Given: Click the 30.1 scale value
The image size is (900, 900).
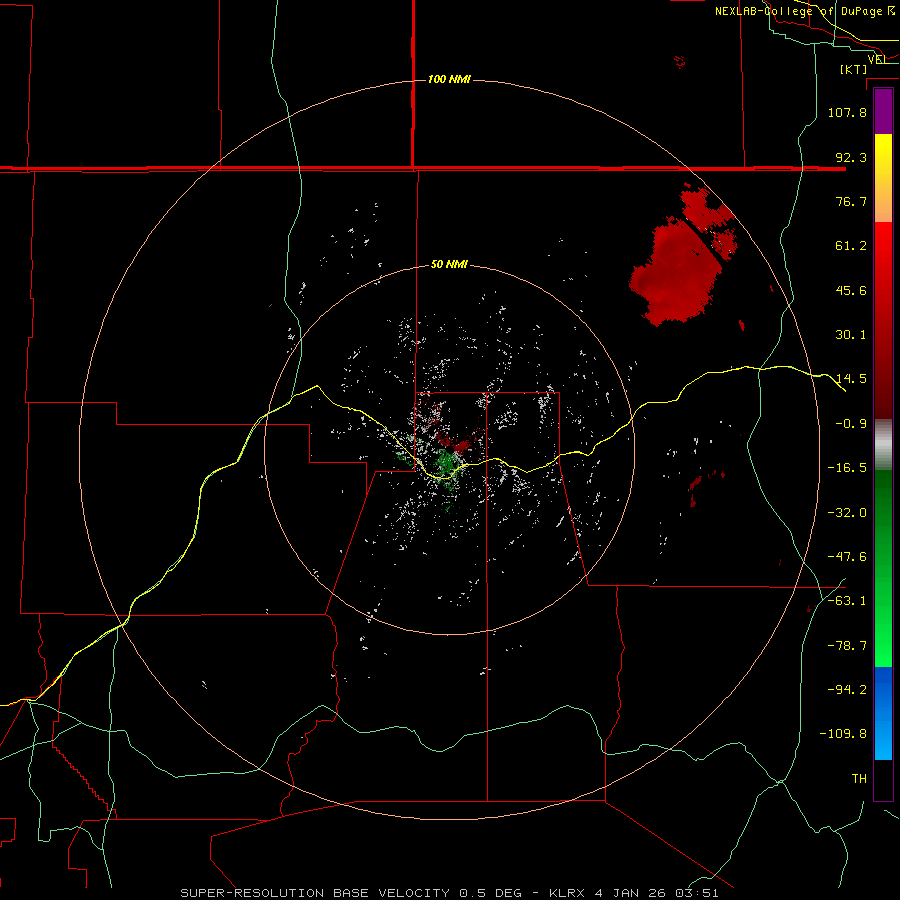Looking at the screenshot, I should tap(851, 335).
